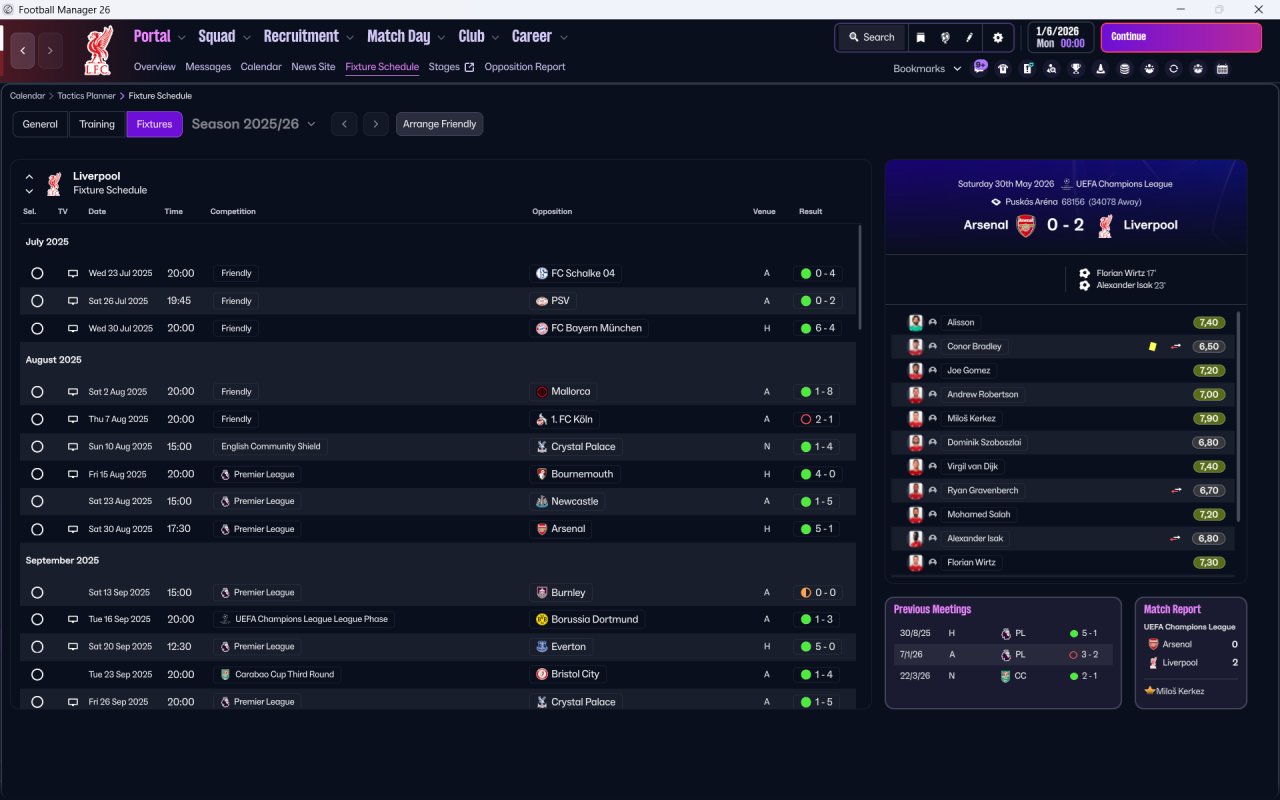Click Alisson's player portrait icon
Viewport: 1280px width, 800px height.
click(x=915, y=322)
